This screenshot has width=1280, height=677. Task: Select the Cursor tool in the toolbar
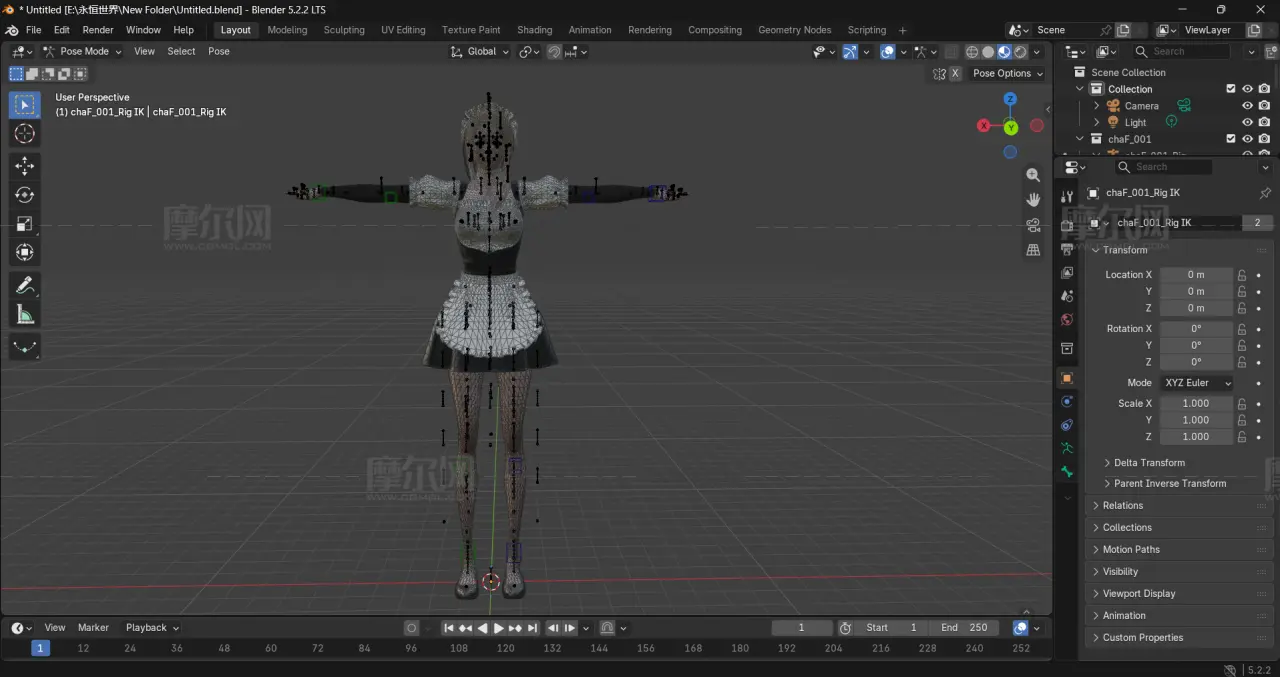(x=25, y=134)
